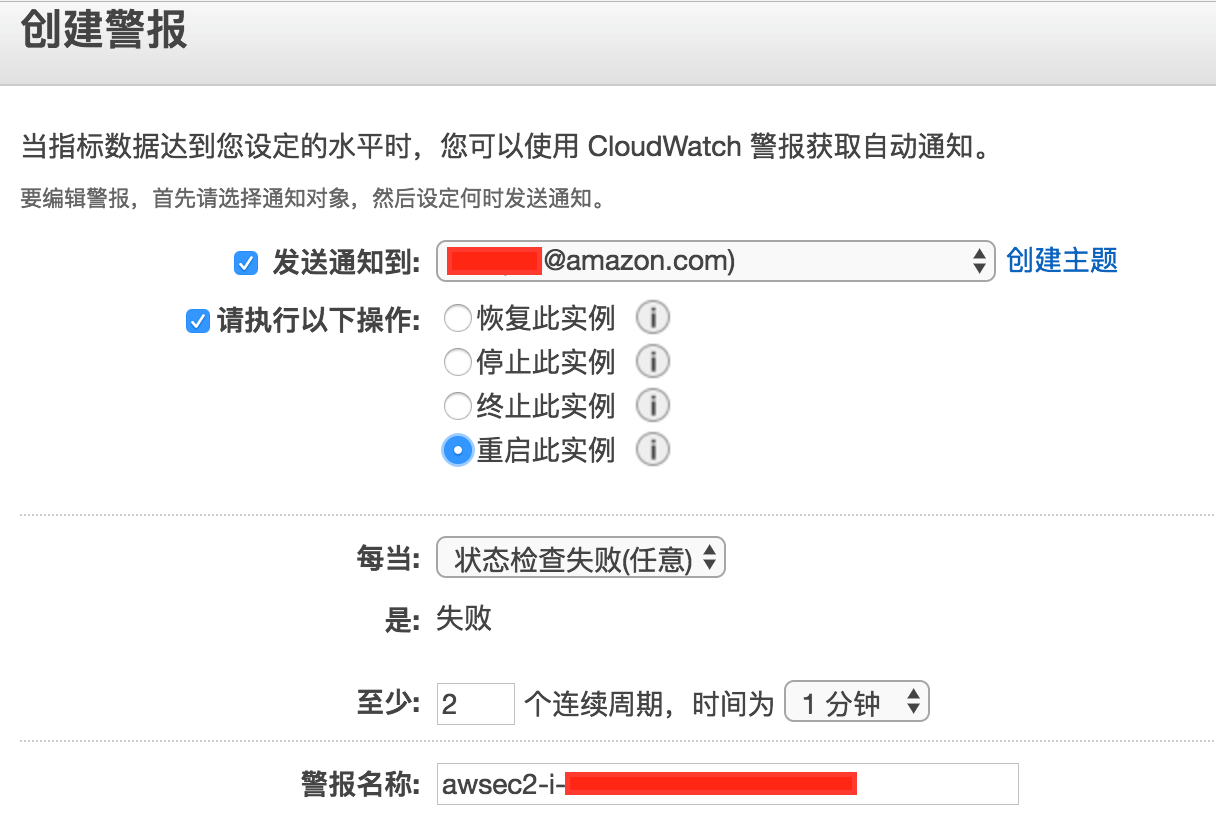Click info icon next to 重启此实例
This screenshot has height=836, width=1216.
click(653, 450)
